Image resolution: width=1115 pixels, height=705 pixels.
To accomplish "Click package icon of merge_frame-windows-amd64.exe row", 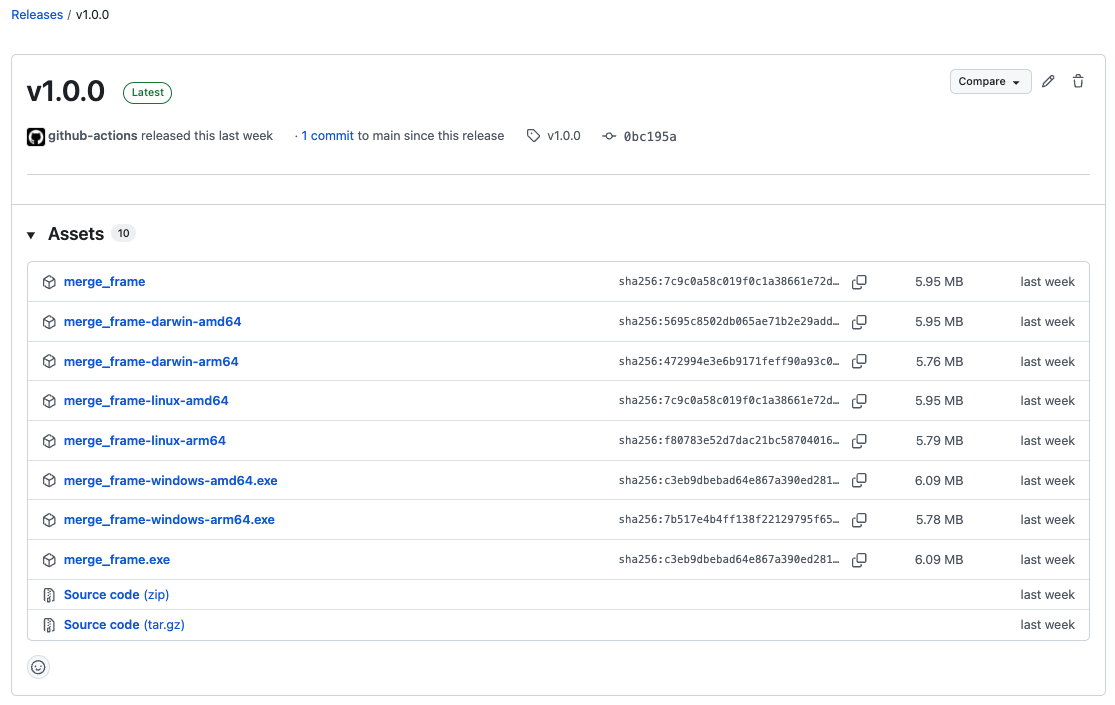I will point(49,480).
